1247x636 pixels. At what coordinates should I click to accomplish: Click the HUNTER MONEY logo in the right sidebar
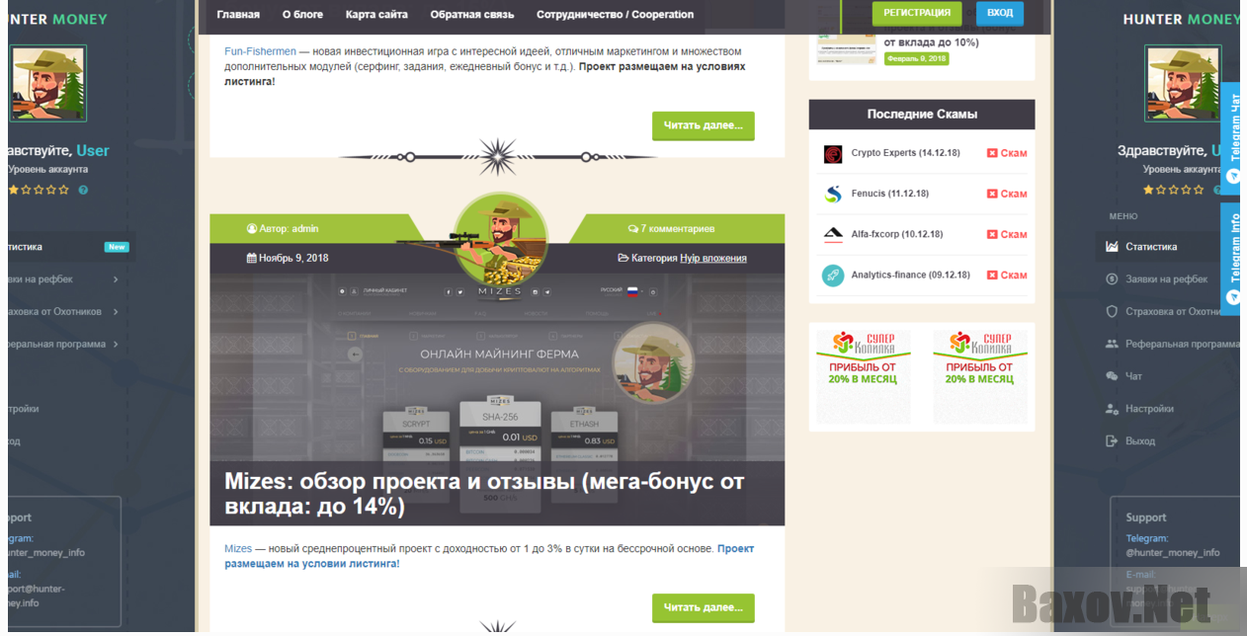[1181, 19]
